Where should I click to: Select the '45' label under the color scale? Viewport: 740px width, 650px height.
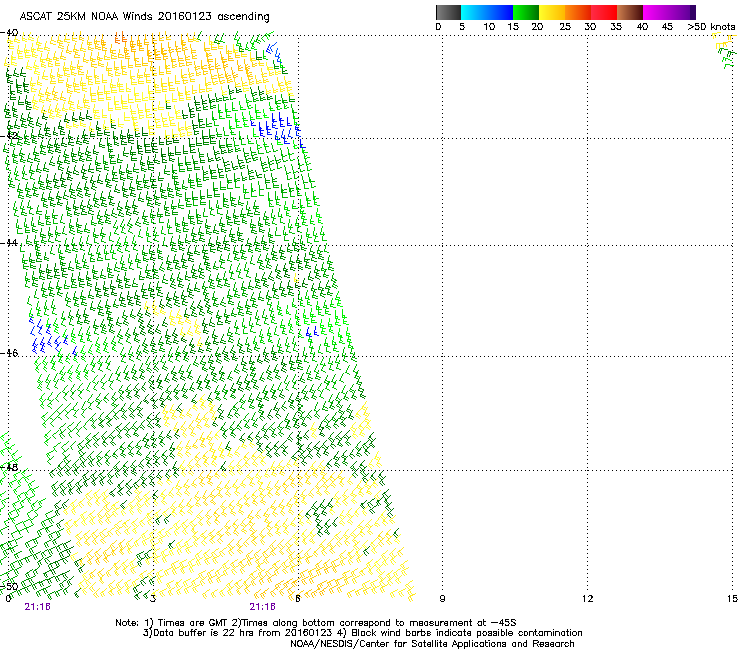pos(667,27)
